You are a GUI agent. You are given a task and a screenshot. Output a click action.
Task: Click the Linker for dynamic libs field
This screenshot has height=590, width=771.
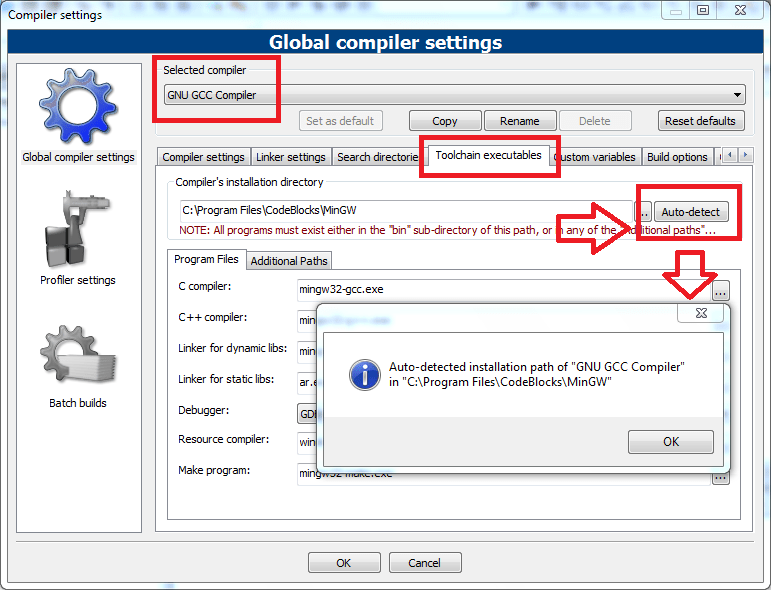[307, 351]
